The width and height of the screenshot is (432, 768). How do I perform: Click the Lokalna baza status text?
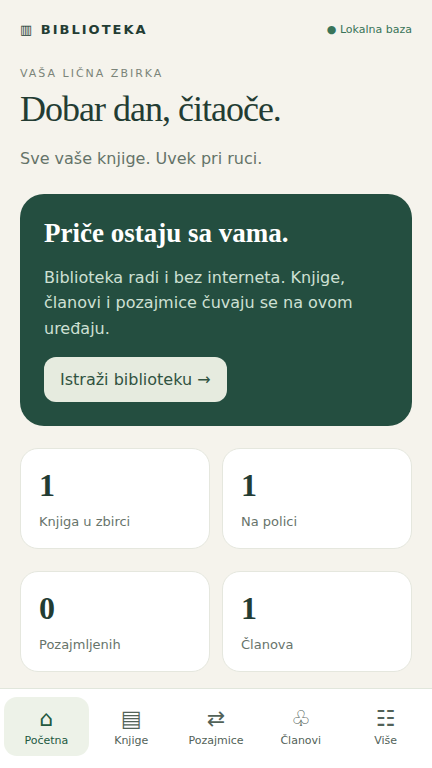point(376,29)
